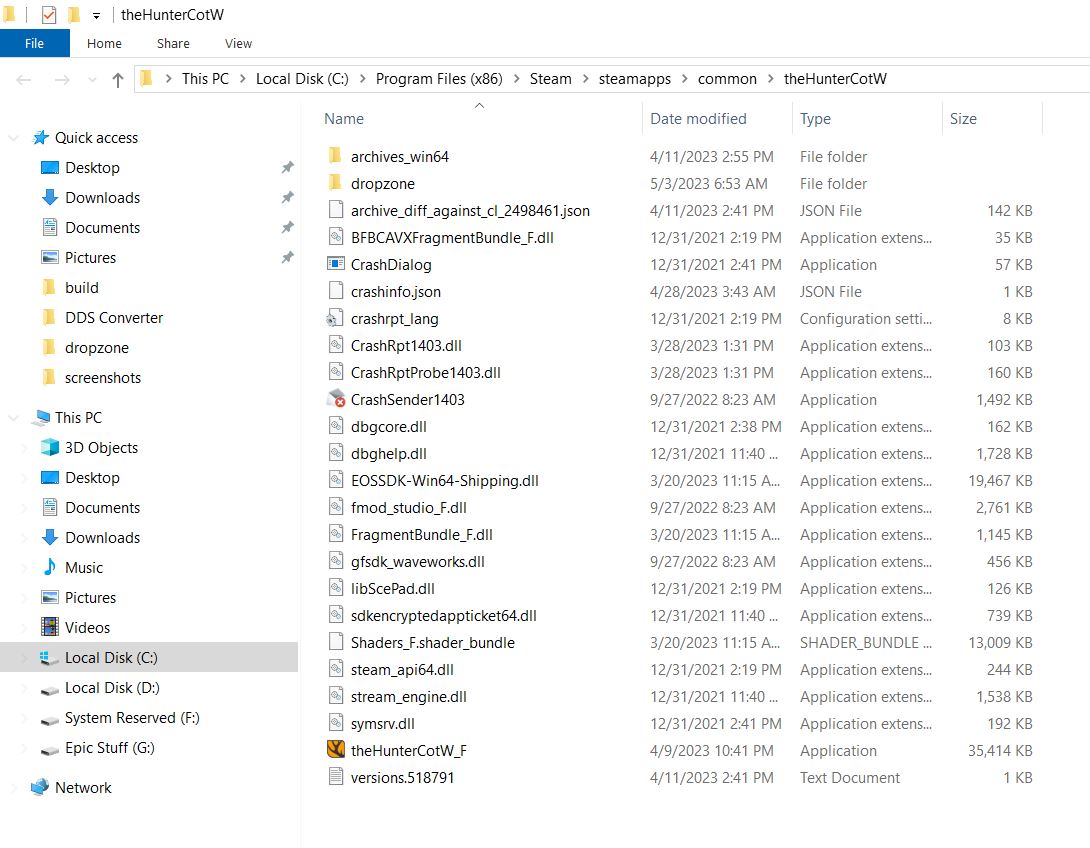Sort files by Size column header
Screen dimensions: 1090x848
pyautogui.click(x=993, y=118)
